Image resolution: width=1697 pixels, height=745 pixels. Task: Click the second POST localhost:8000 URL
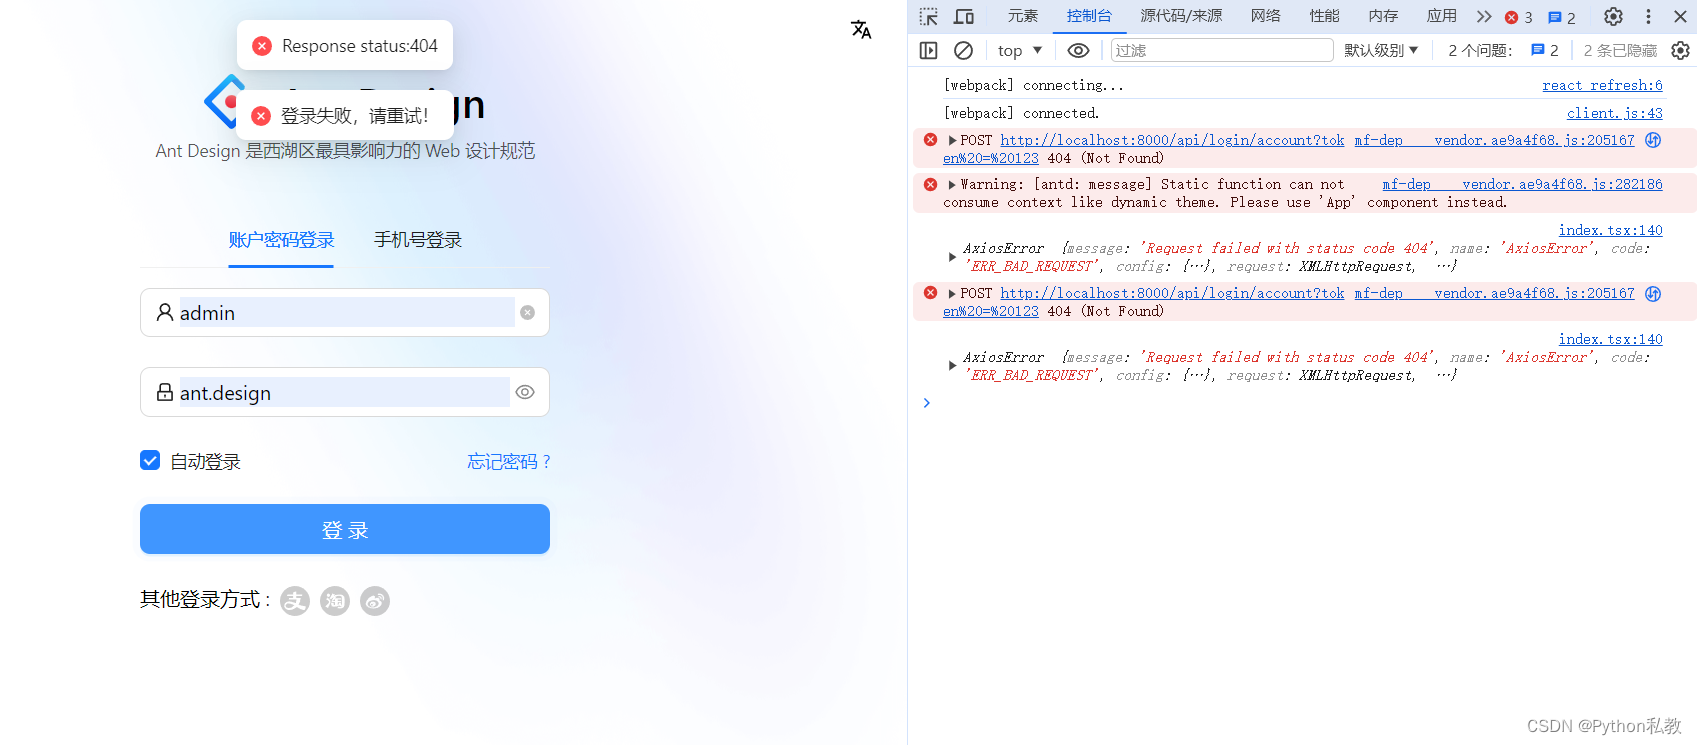1172,294
